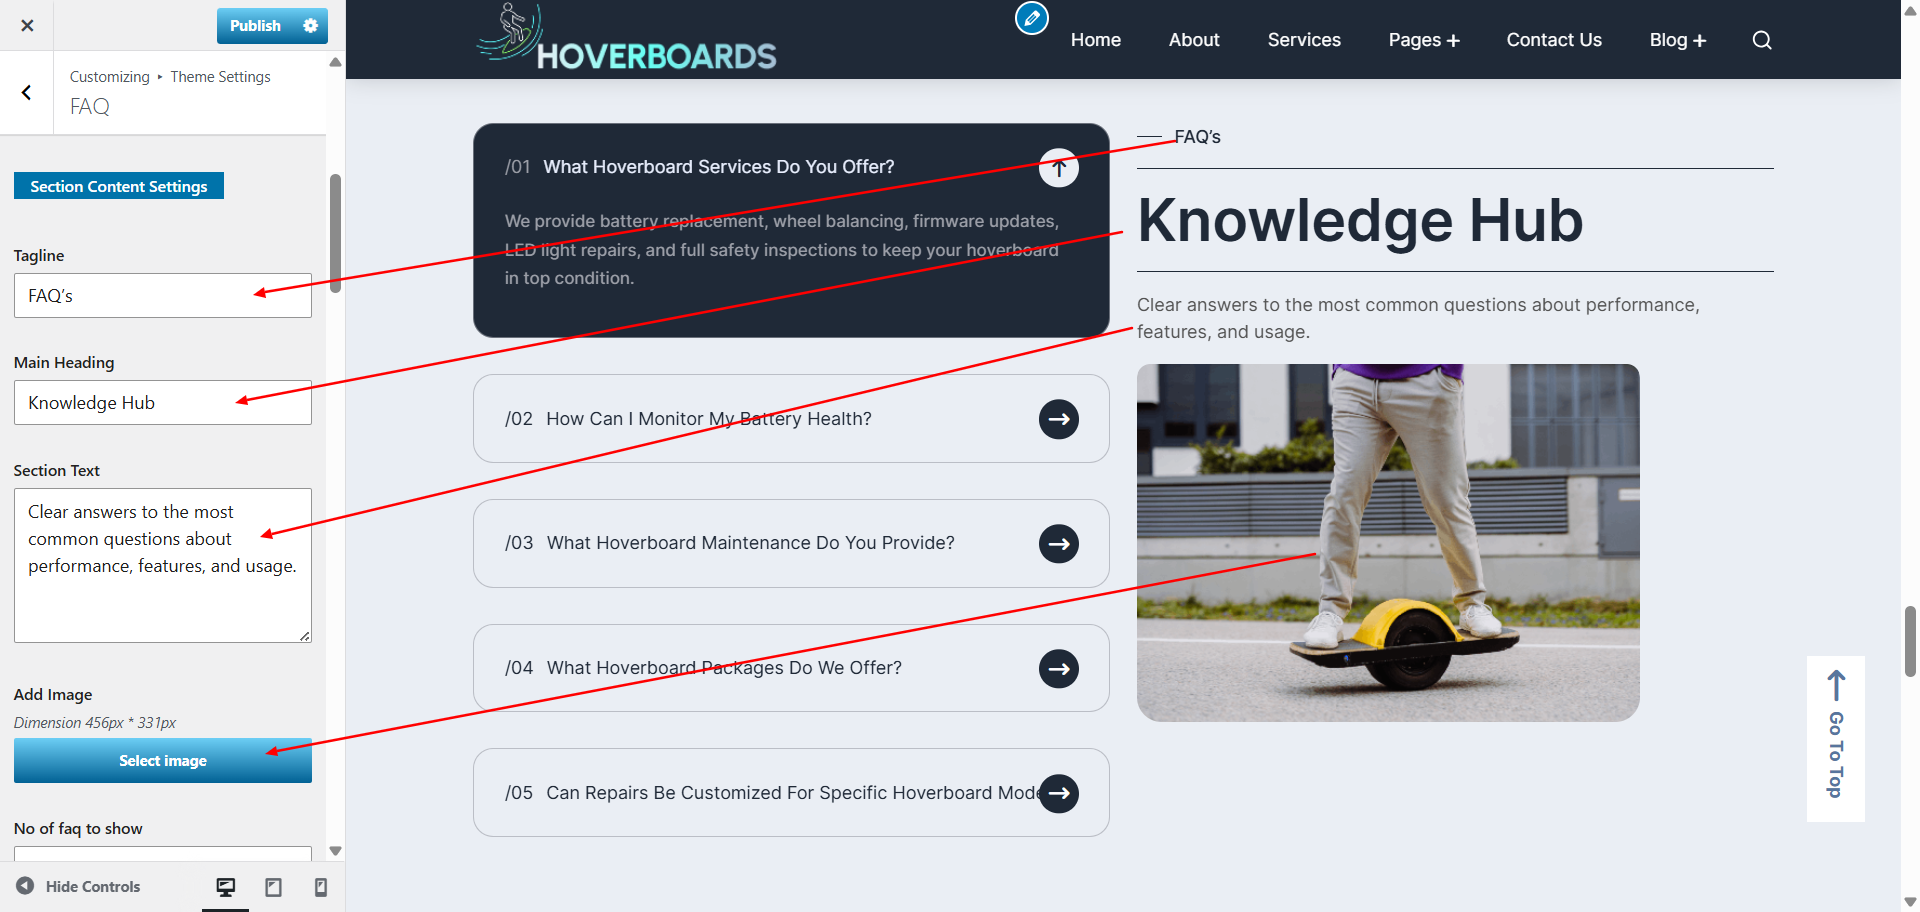Click 'What Hoverboard Maintenance Do You Provide?' text
The image size is (1920, 912).
(x=750, y=543)
